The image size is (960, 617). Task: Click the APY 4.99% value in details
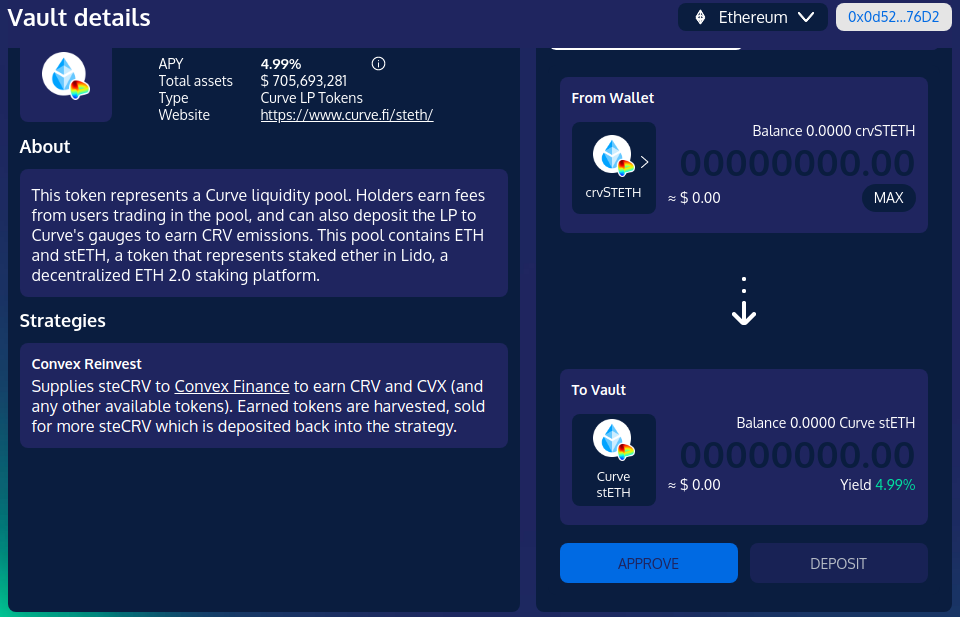(x=280, y=64)
